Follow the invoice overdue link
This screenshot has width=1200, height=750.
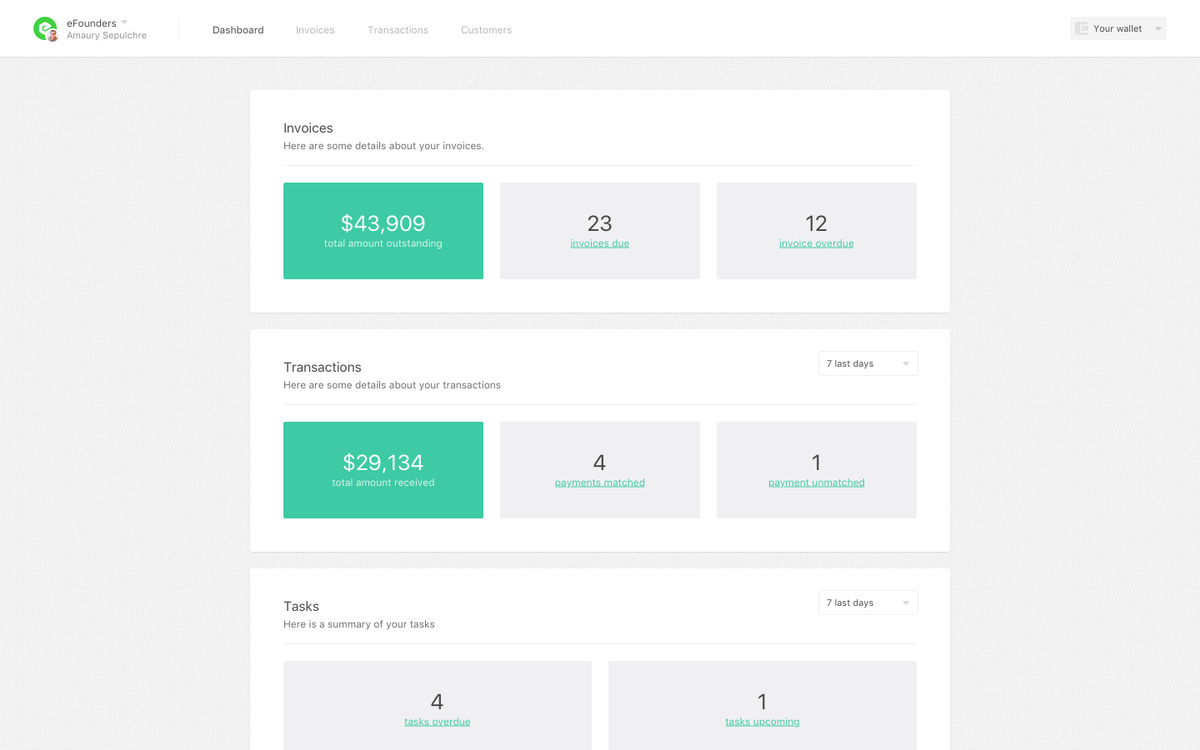point(817,243)
